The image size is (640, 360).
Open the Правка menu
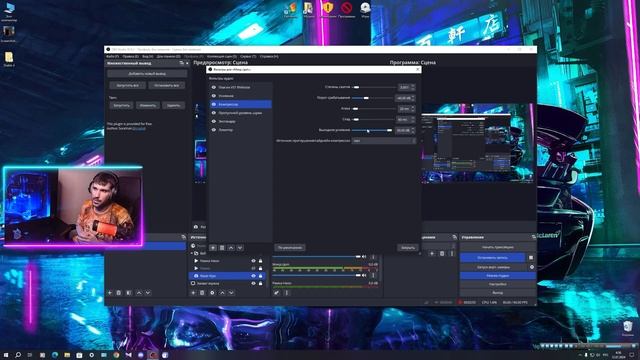click(x=131, y=56)
